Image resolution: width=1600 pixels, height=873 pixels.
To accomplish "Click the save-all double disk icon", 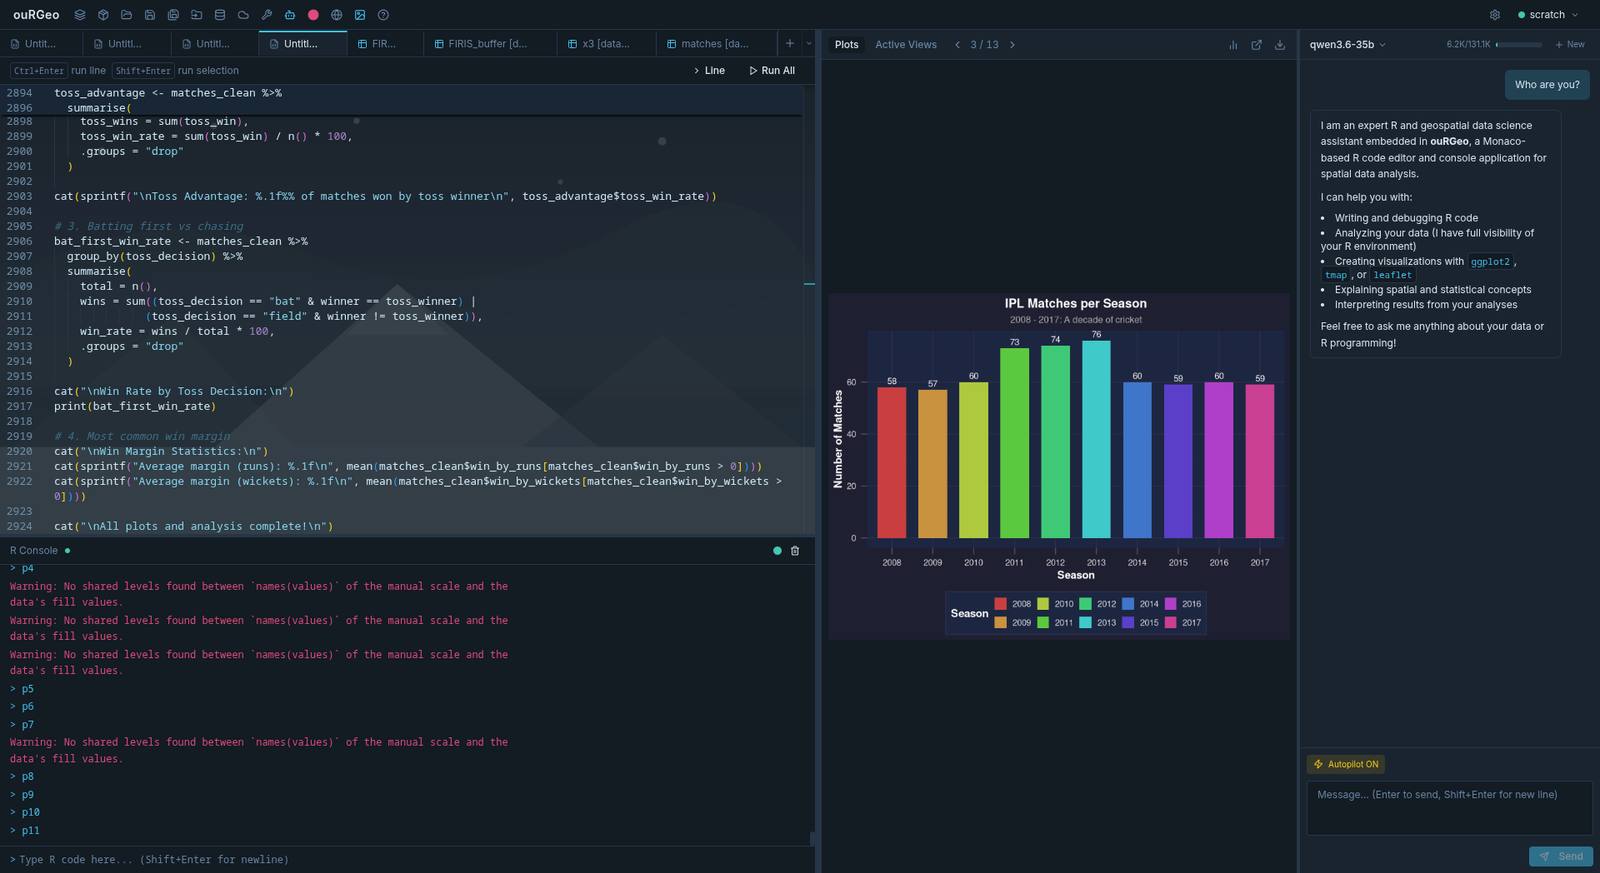I will point(173,15).
